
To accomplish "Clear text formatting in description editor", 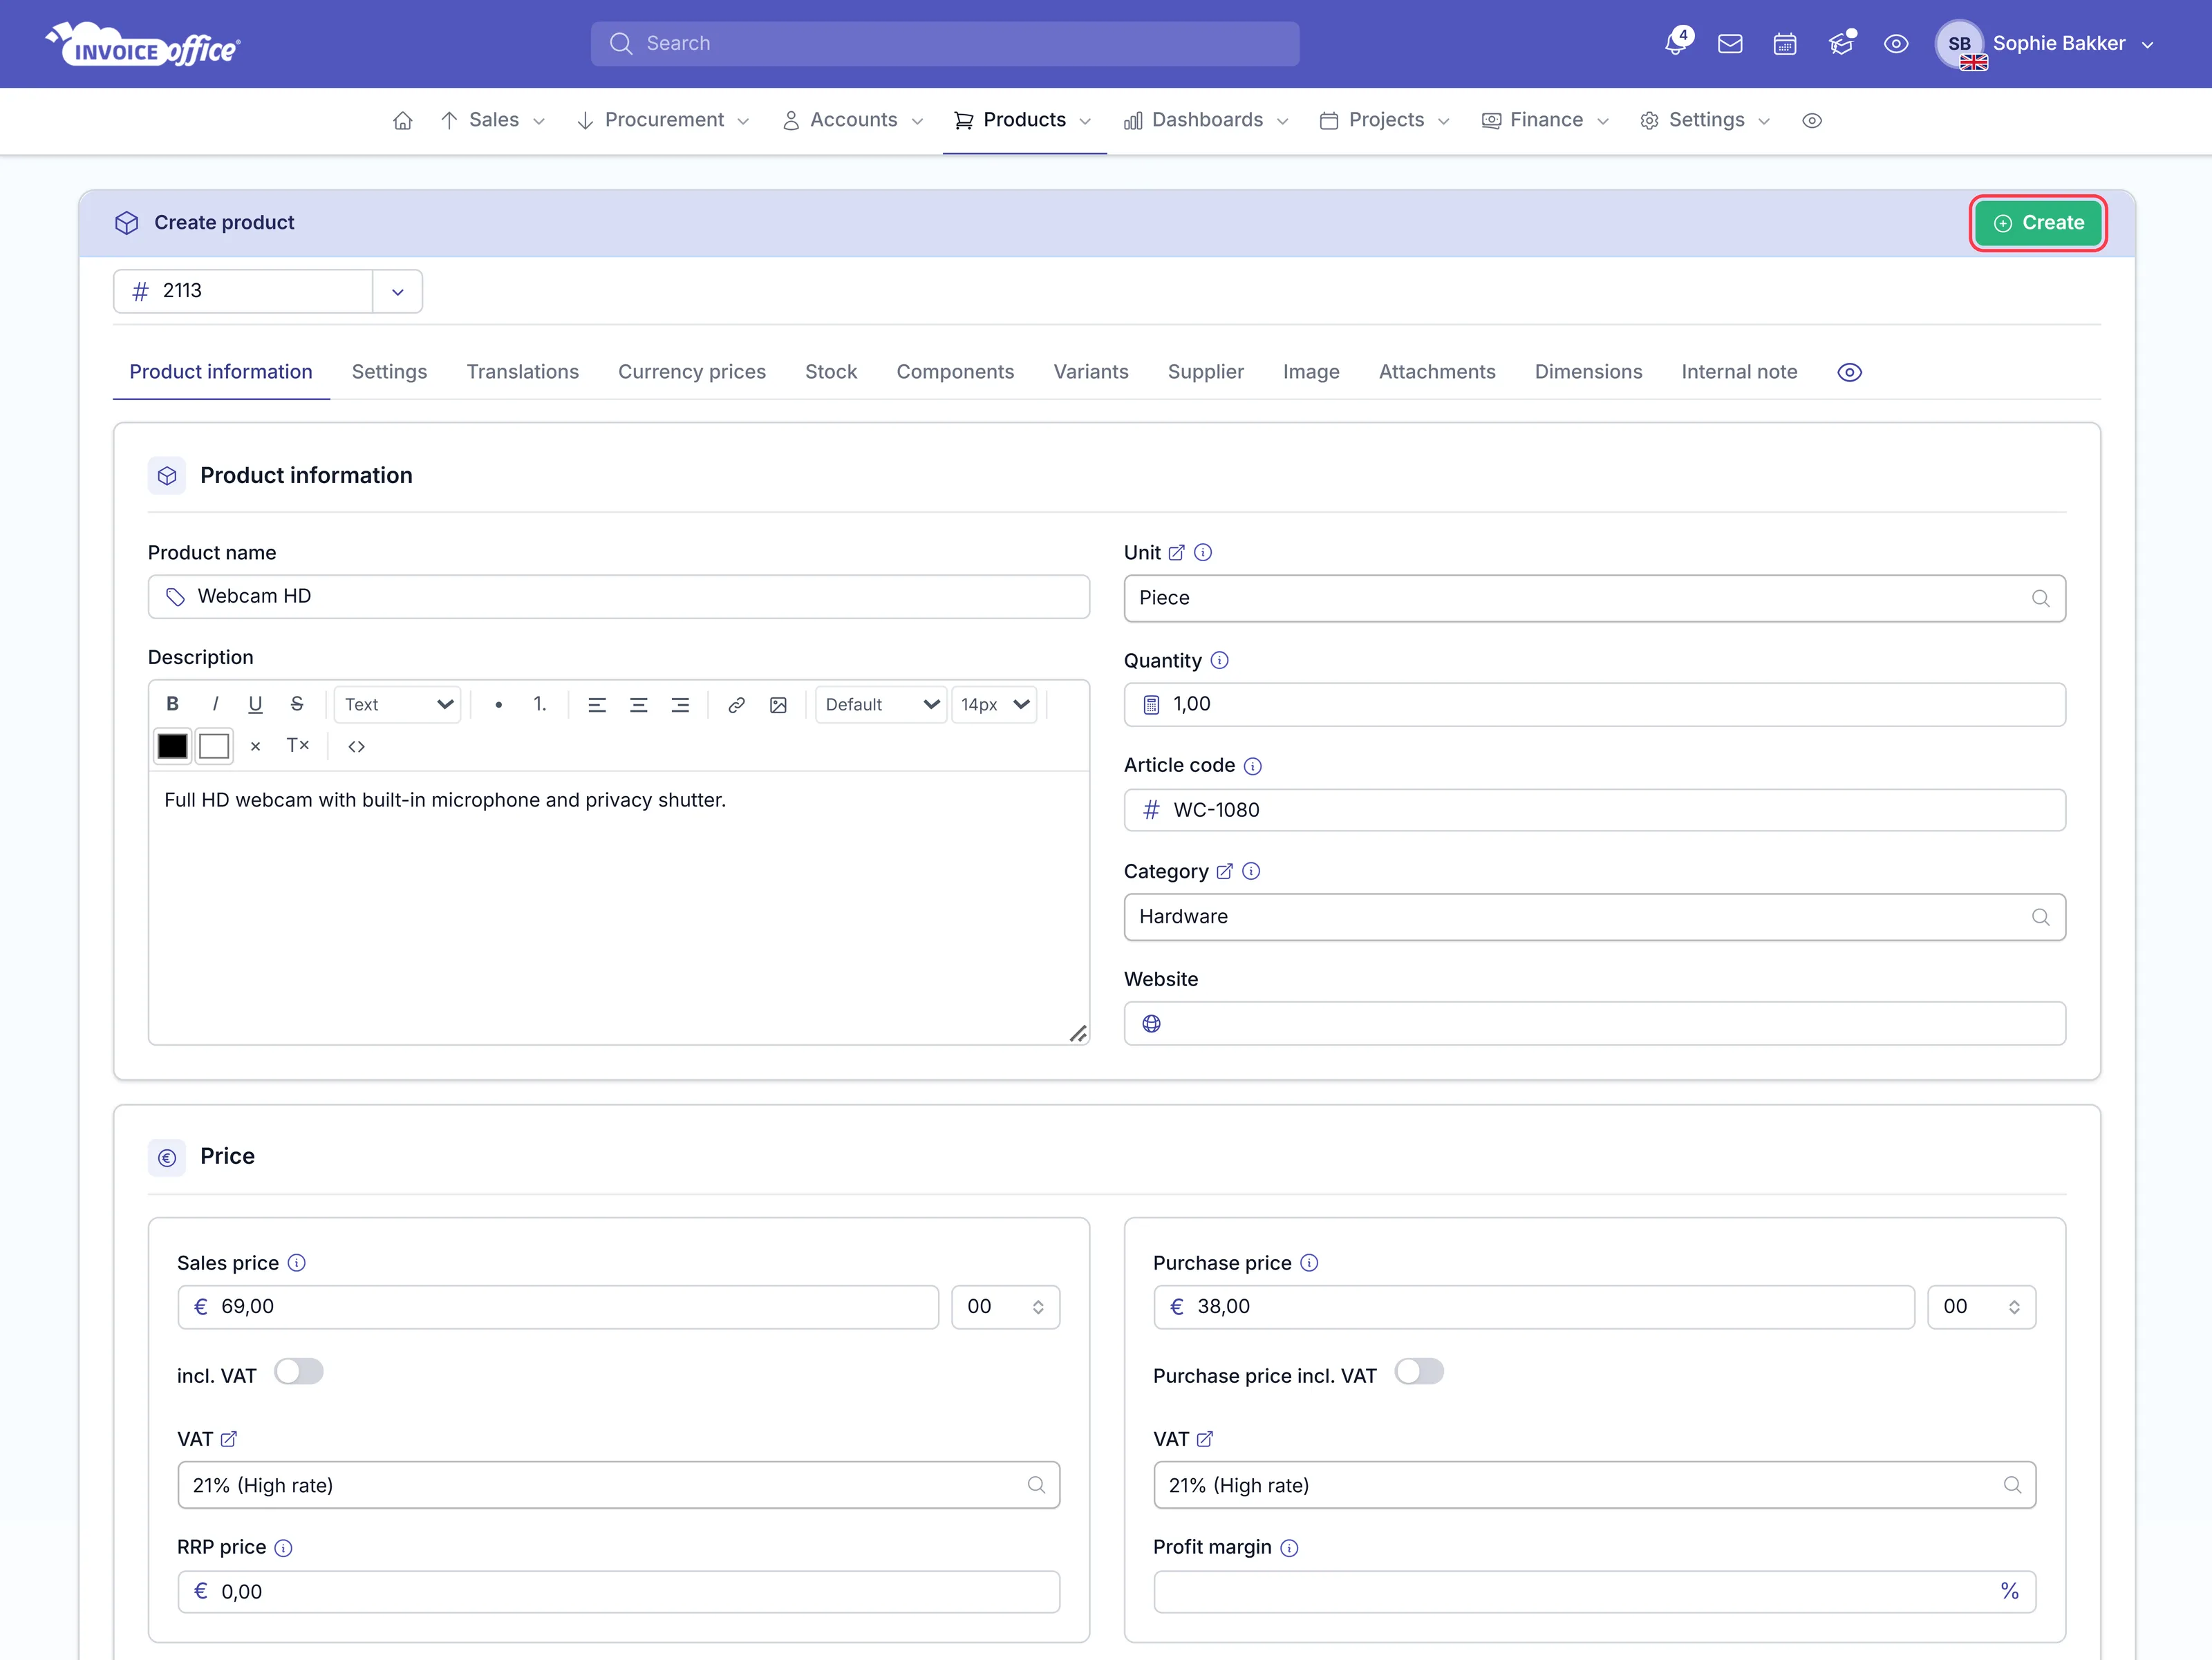I will tap(298, 745).
